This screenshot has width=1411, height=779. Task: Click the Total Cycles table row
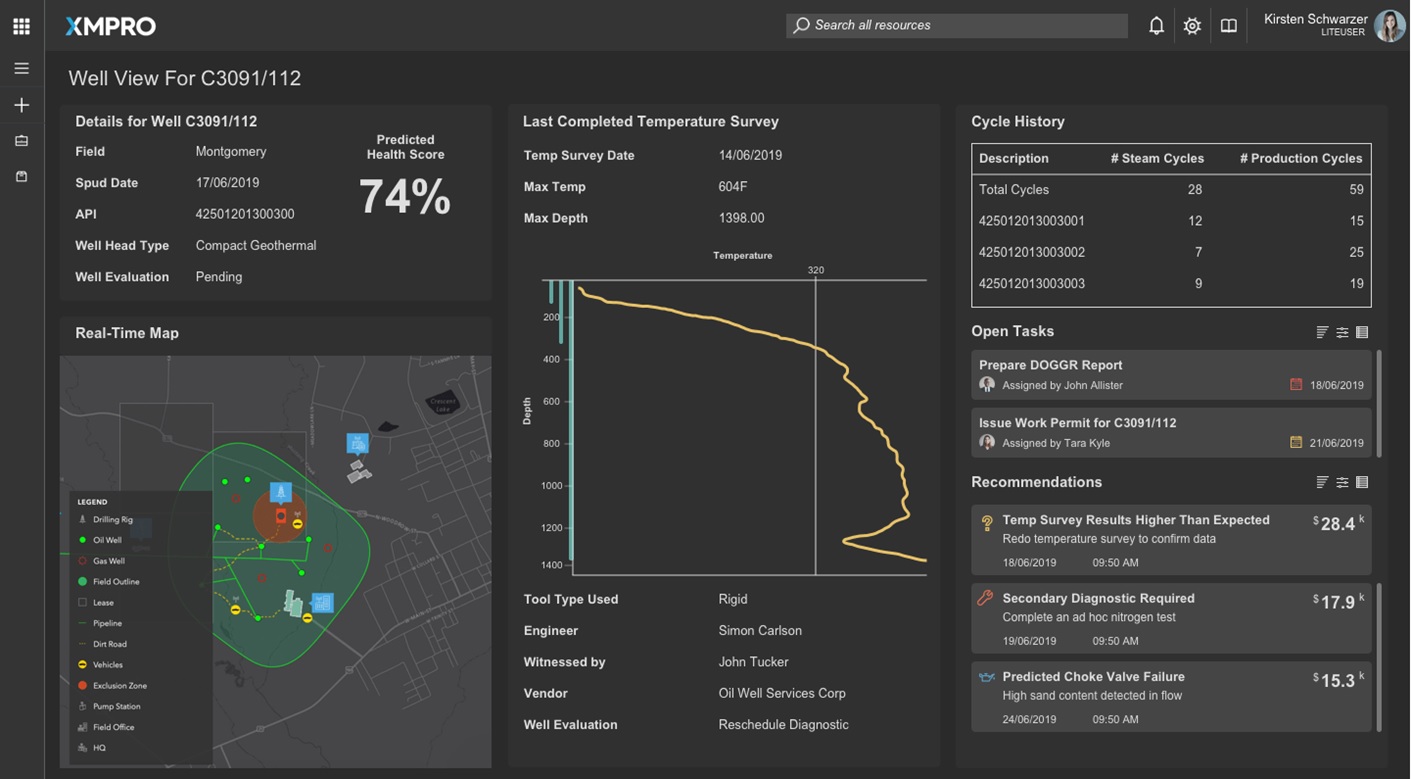click(x=1170, y=189)
